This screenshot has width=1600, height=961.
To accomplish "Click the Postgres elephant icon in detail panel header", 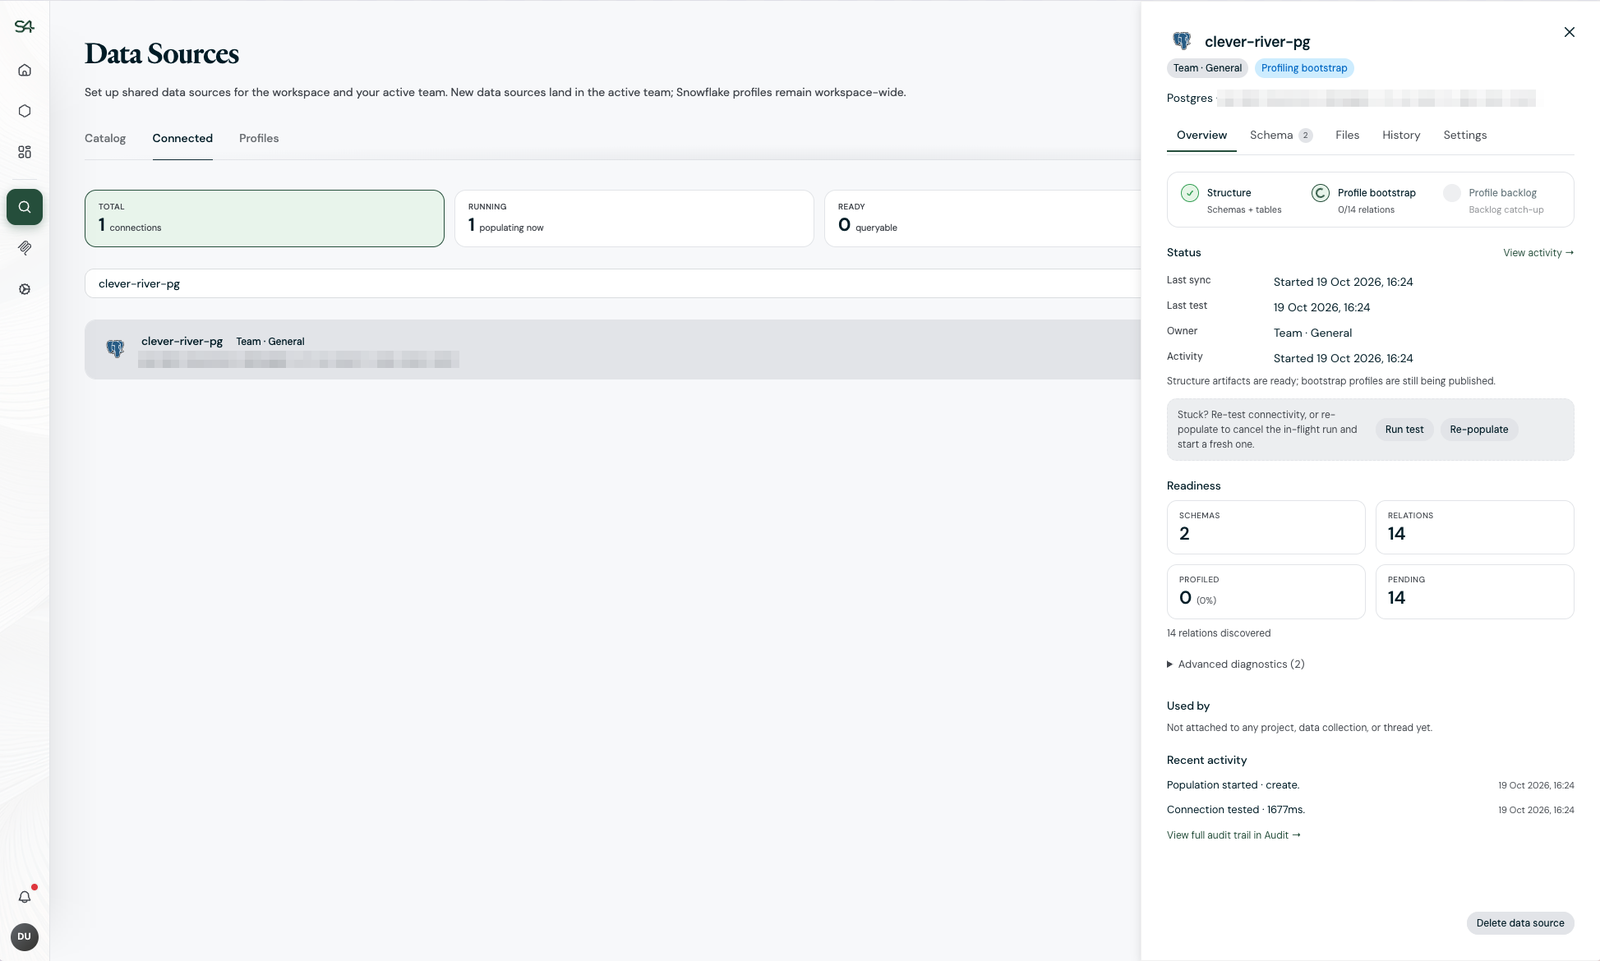I will [1182, 41].
